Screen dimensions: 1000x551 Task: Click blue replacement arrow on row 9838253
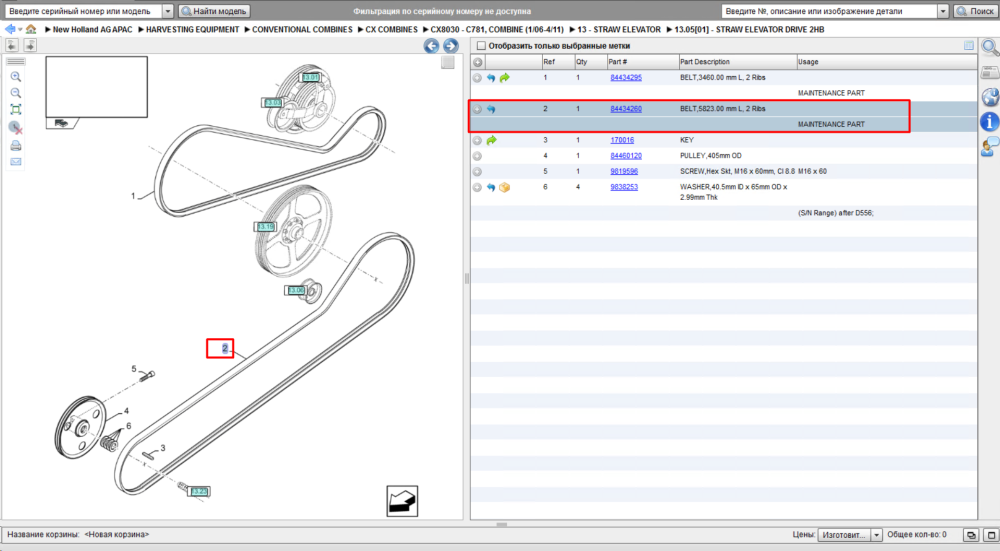[x=490, y=187]
